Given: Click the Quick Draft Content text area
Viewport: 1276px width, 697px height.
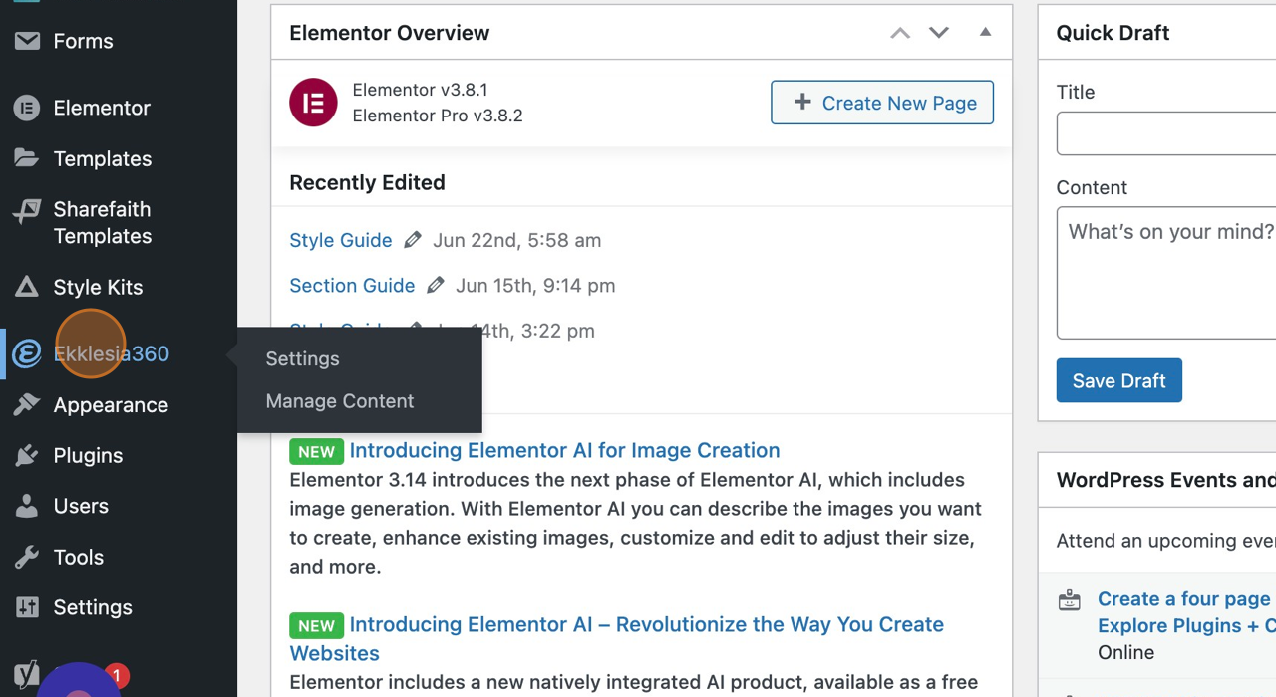Looking at the screenshot, I should [1166, 273].
